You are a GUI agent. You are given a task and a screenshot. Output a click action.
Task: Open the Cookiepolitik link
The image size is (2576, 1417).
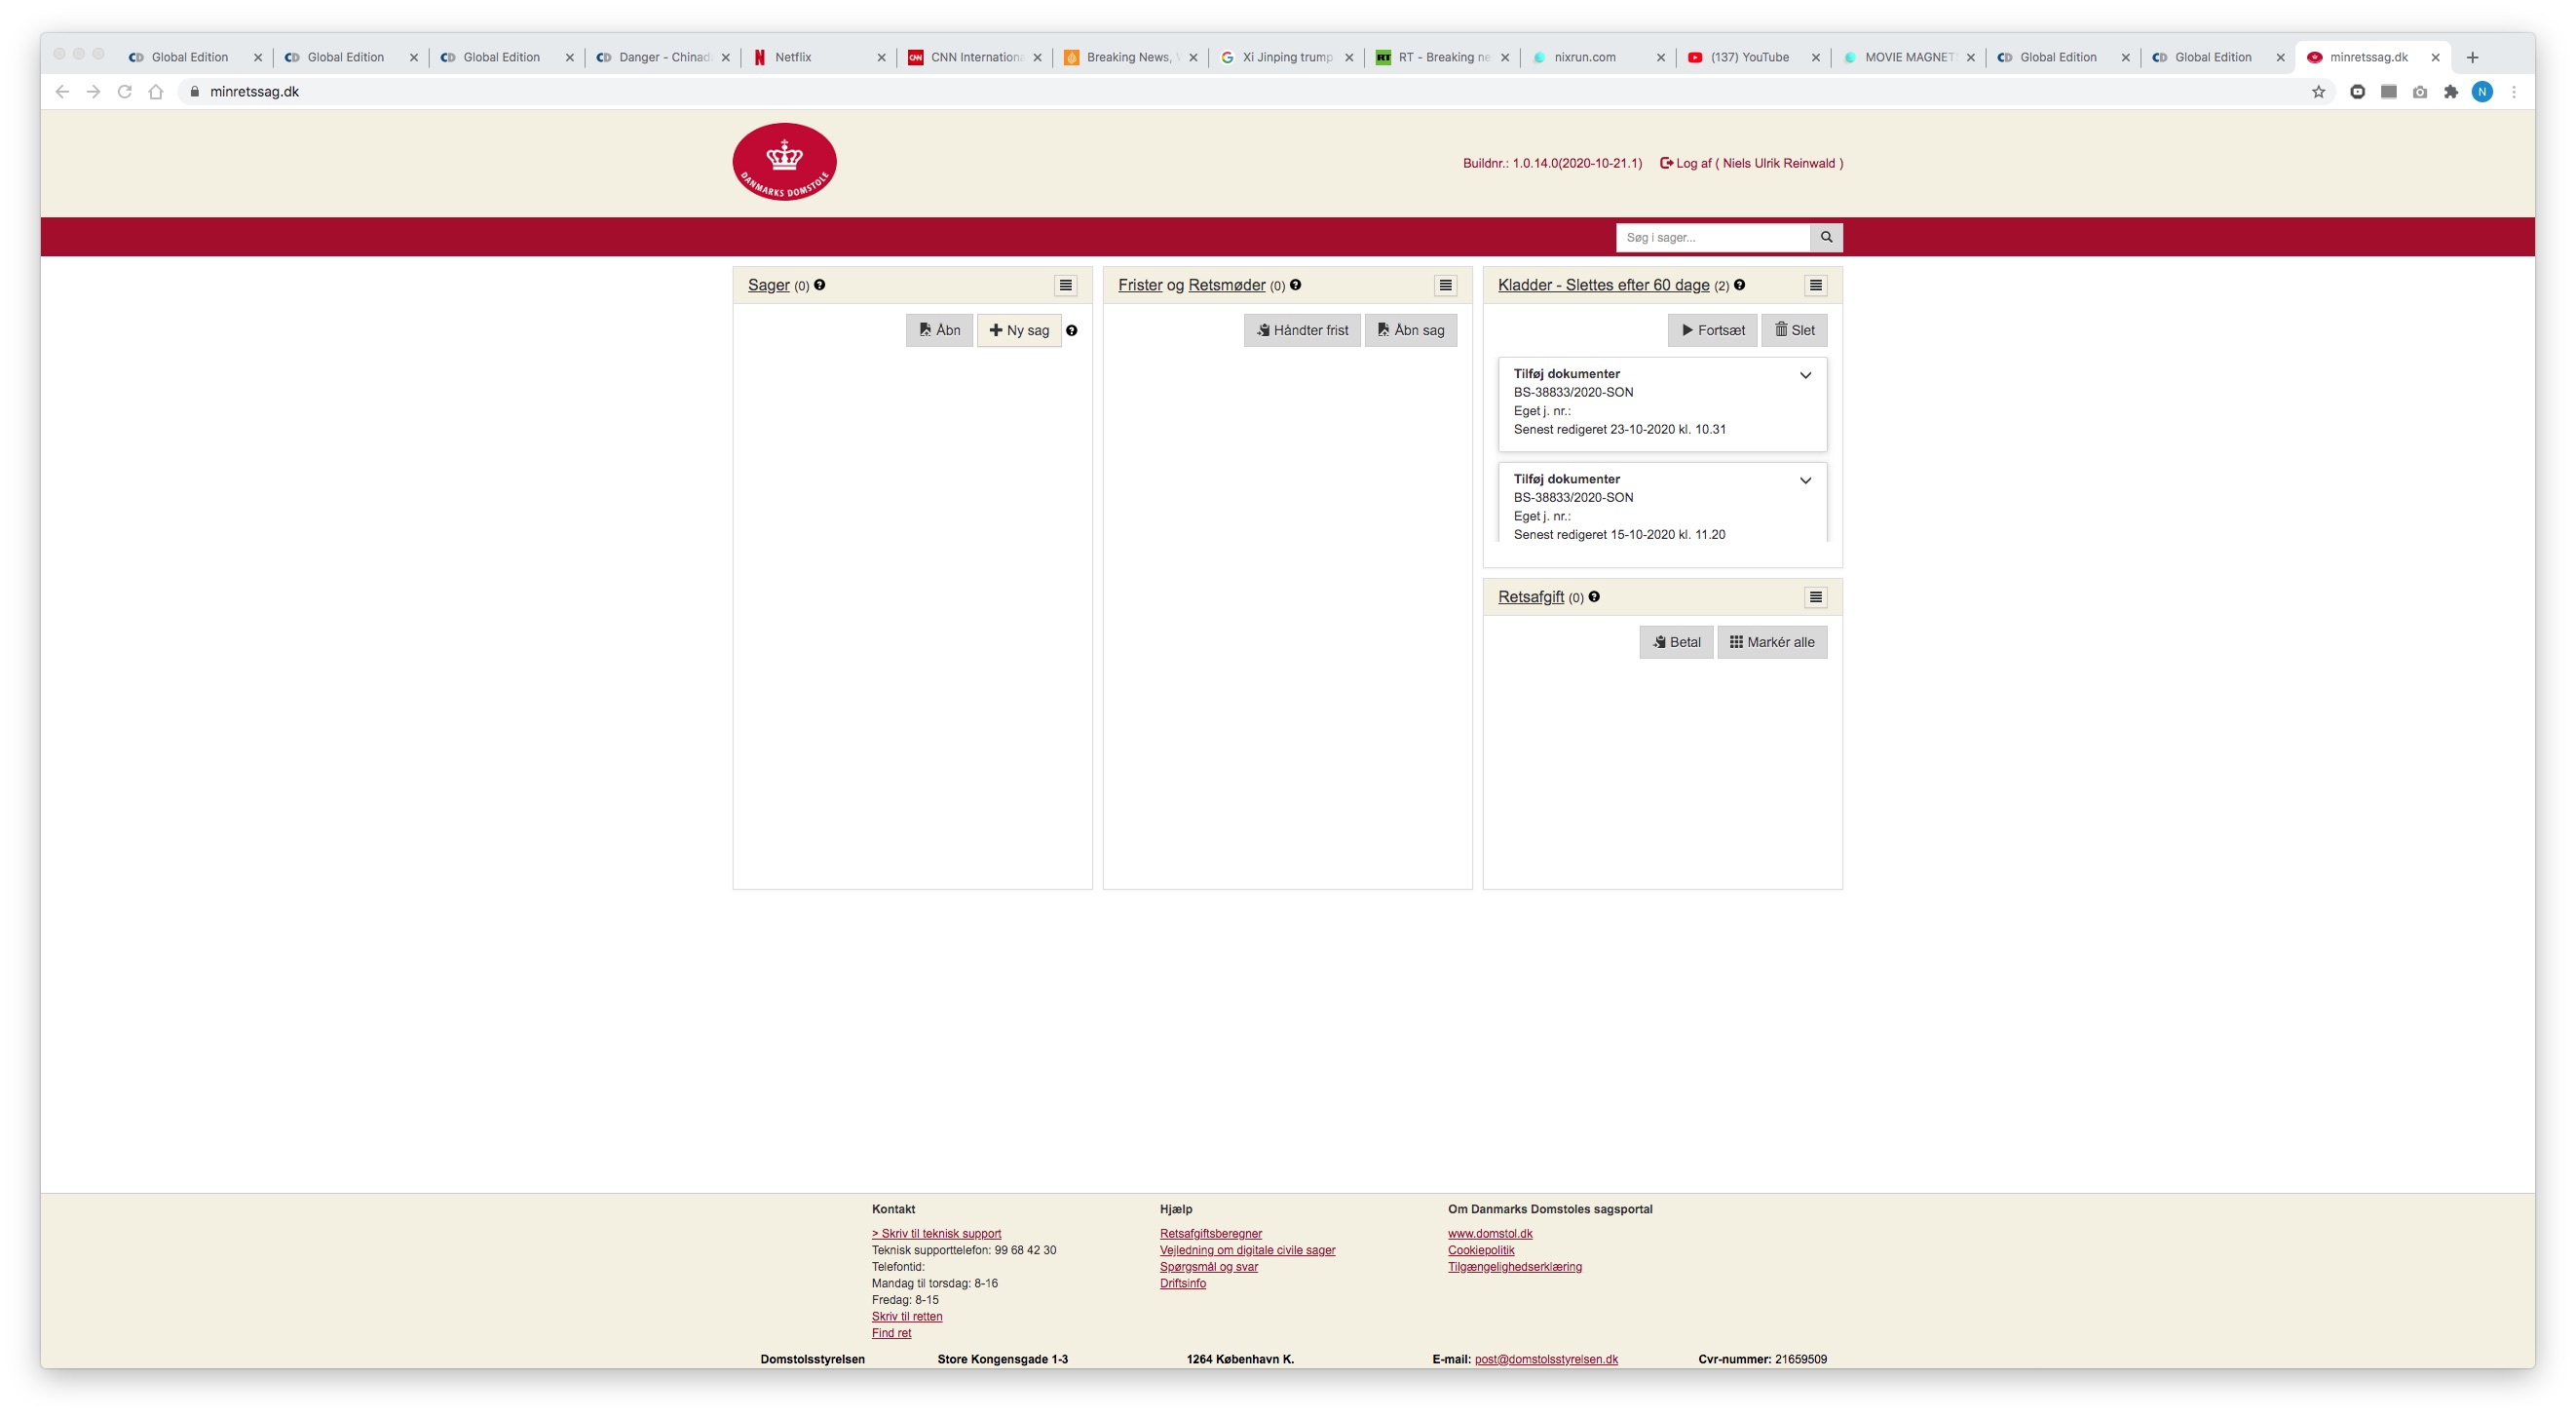[x=1481, y=1250]
